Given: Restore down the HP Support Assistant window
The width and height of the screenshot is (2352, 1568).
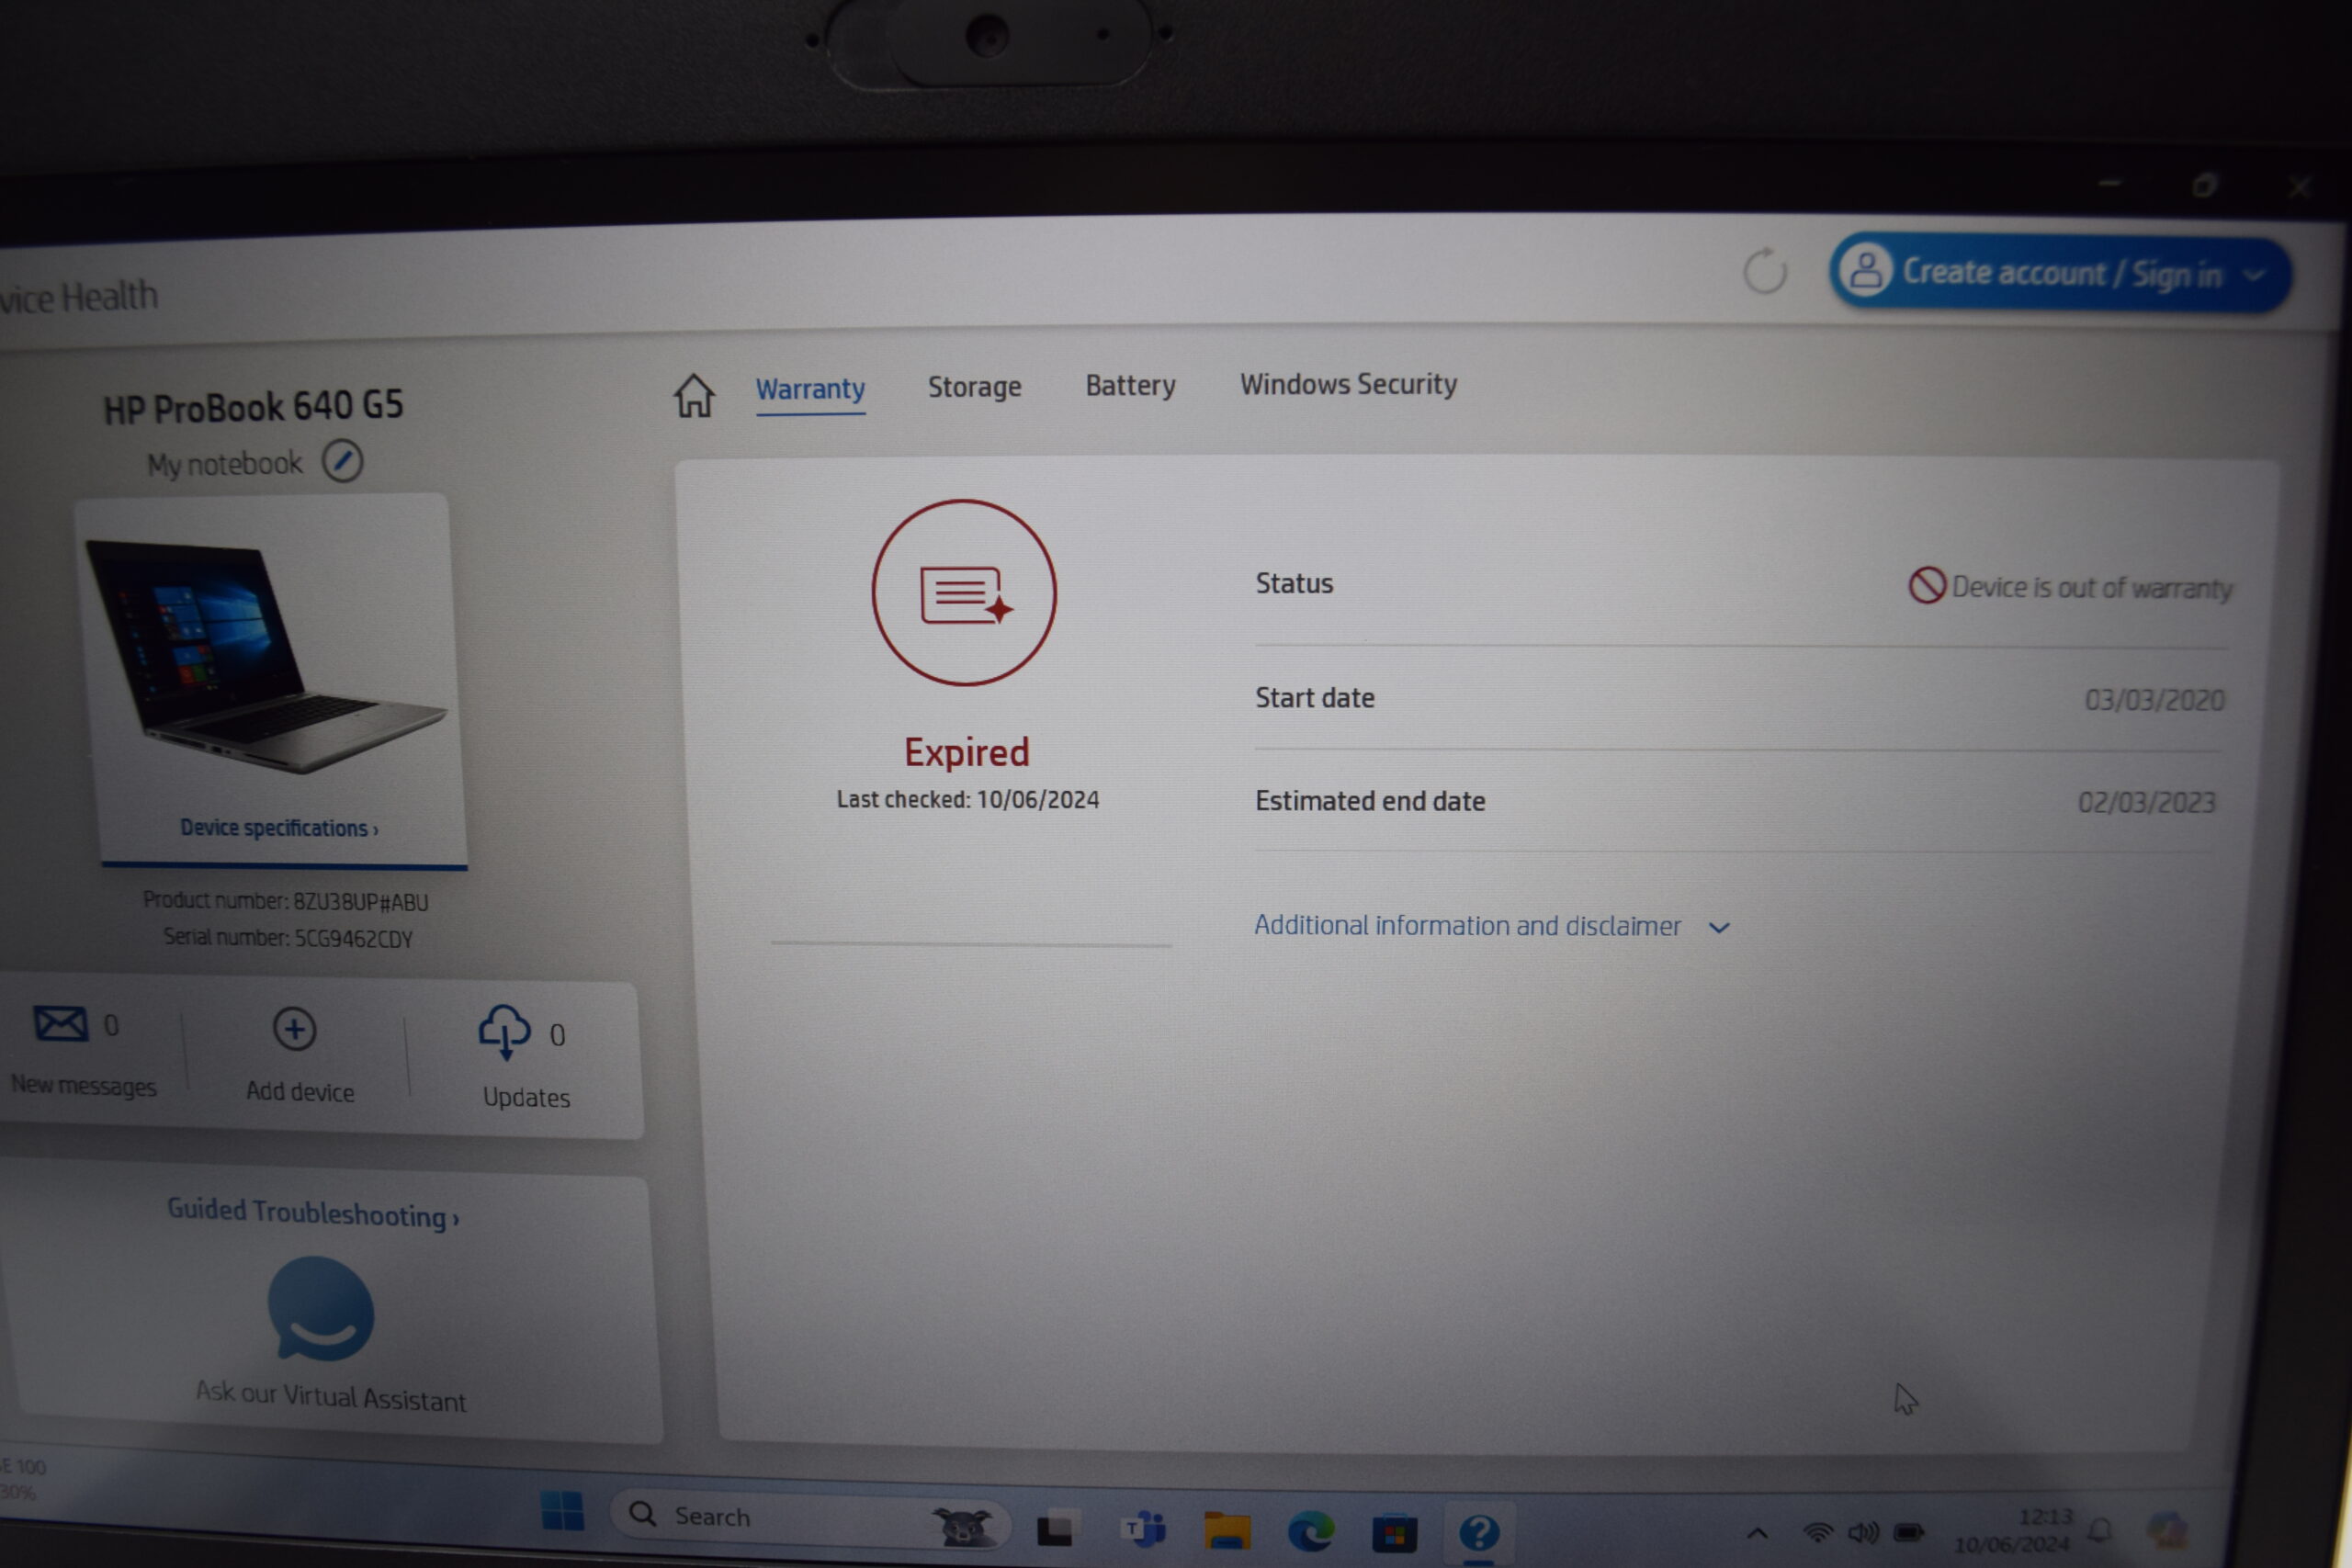Looking at the screenshot, I should [2205, 185].
